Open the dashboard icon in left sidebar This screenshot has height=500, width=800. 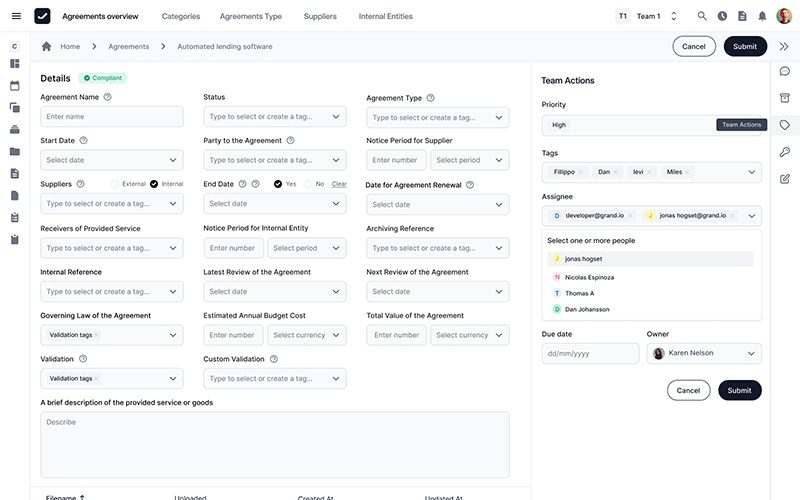point(15,64)
